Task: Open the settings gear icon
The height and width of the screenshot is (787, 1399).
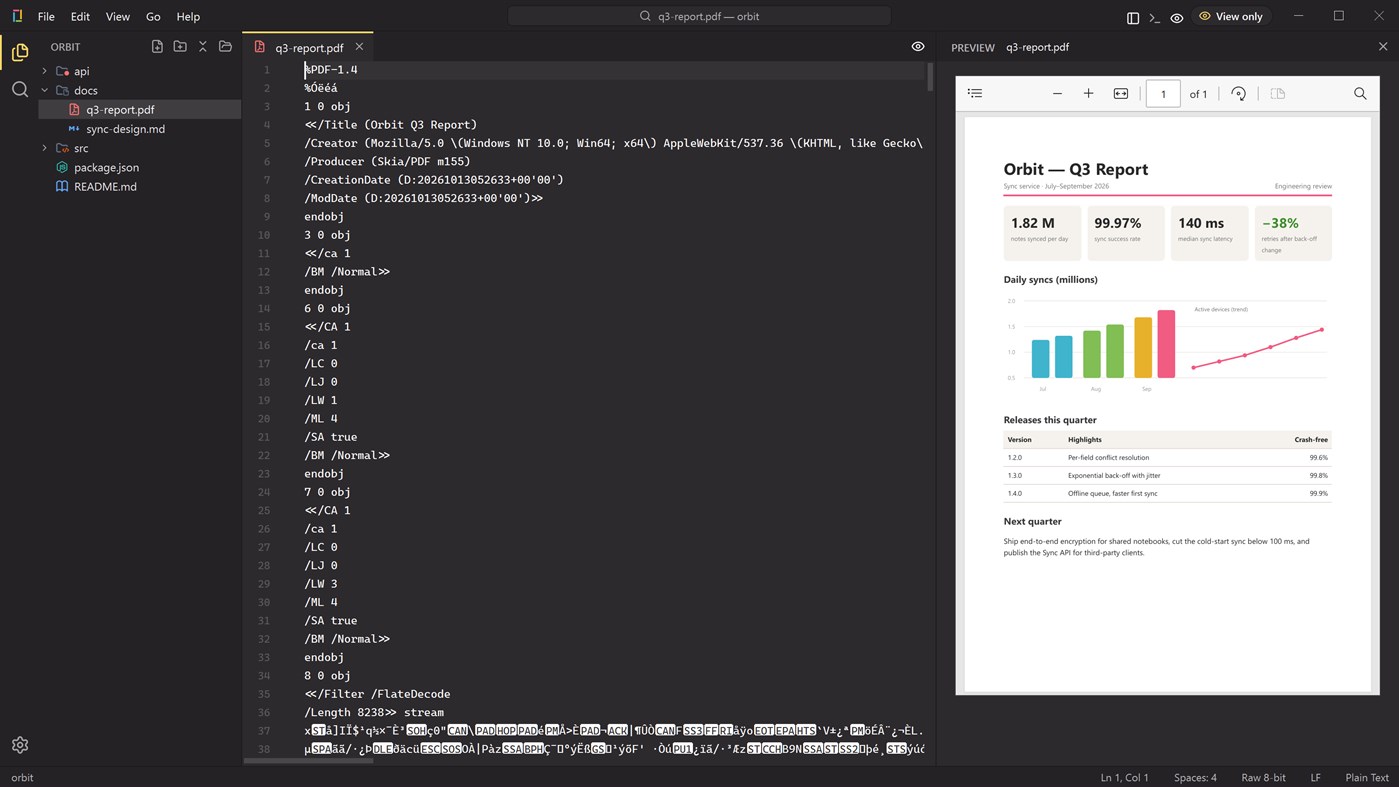Action: pyautogui.click(x=20, y=745)
